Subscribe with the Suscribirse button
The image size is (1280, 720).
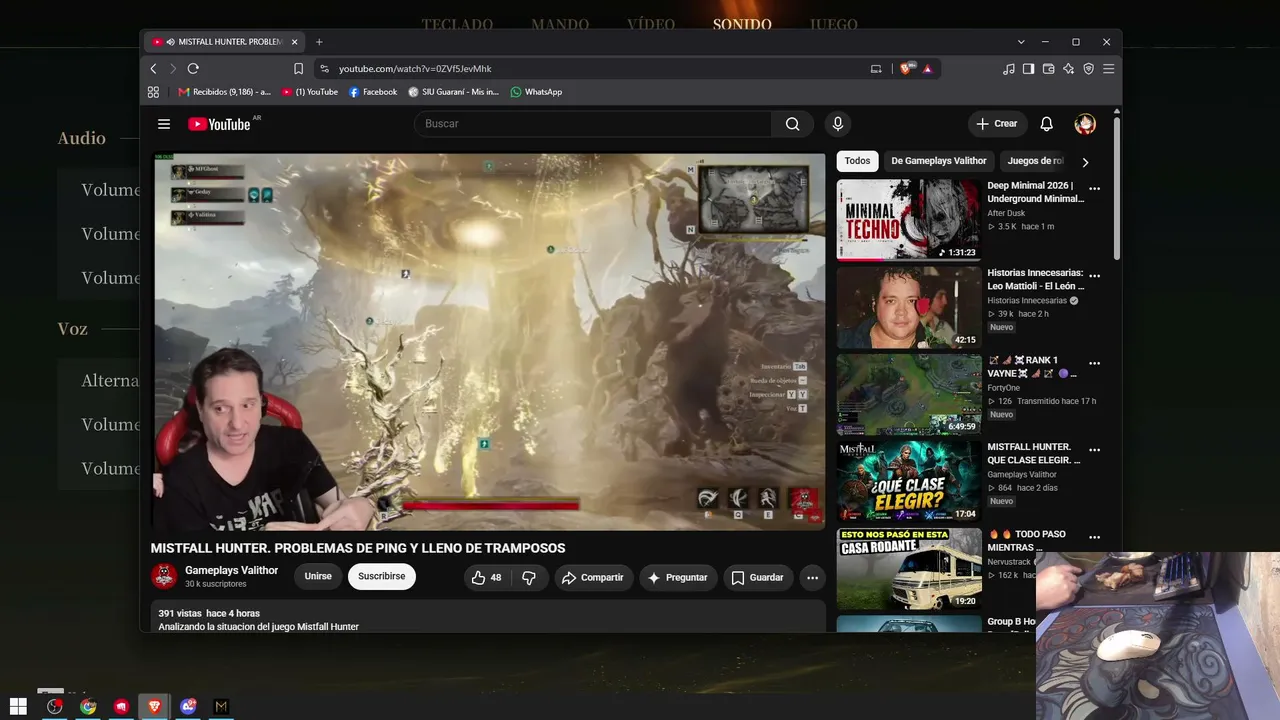click(x=381, y=576)
